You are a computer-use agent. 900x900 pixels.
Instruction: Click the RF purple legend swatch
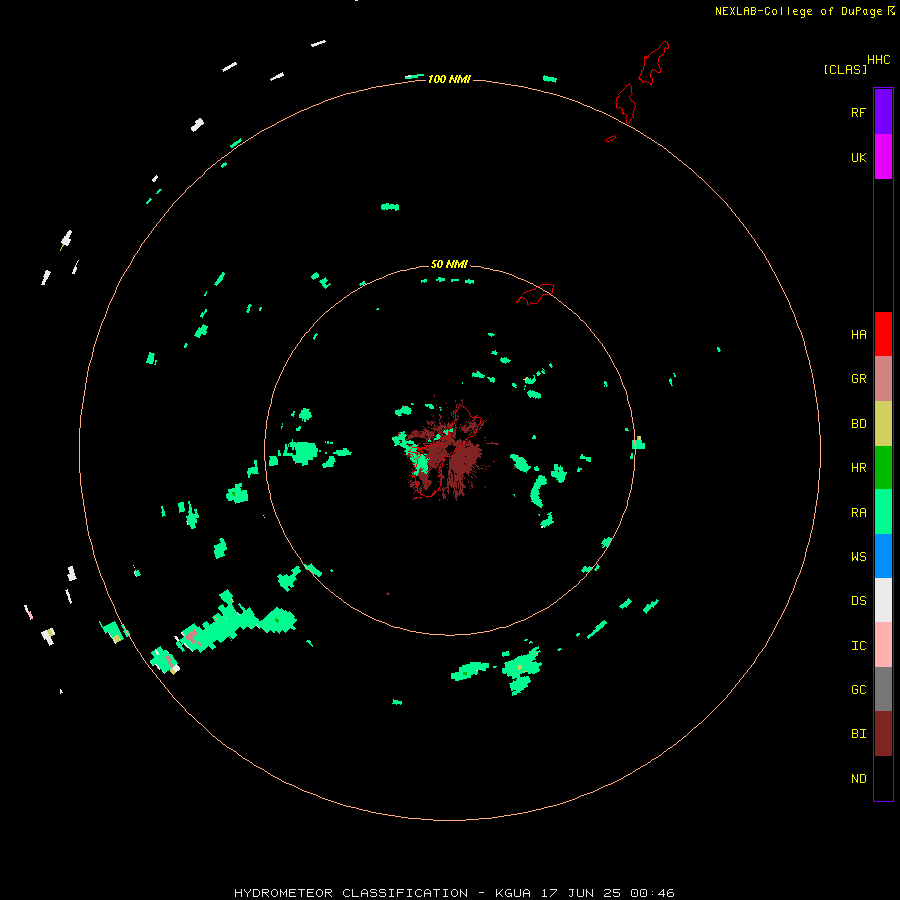point(883,112)
